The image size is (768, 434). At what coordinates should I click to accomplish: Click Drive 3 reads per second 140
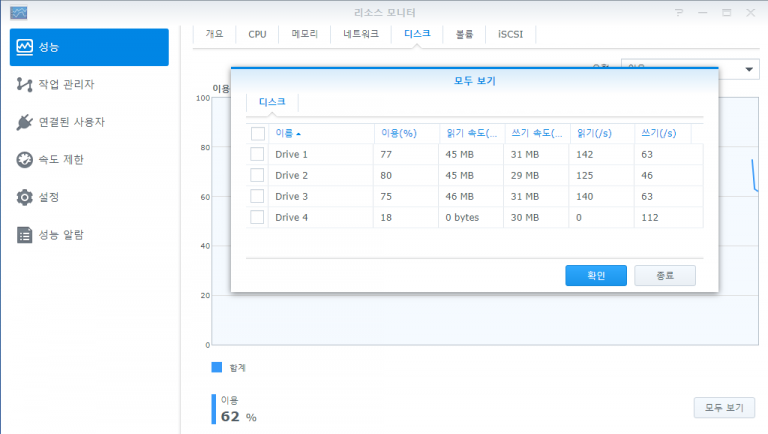(x=584, y=196)
